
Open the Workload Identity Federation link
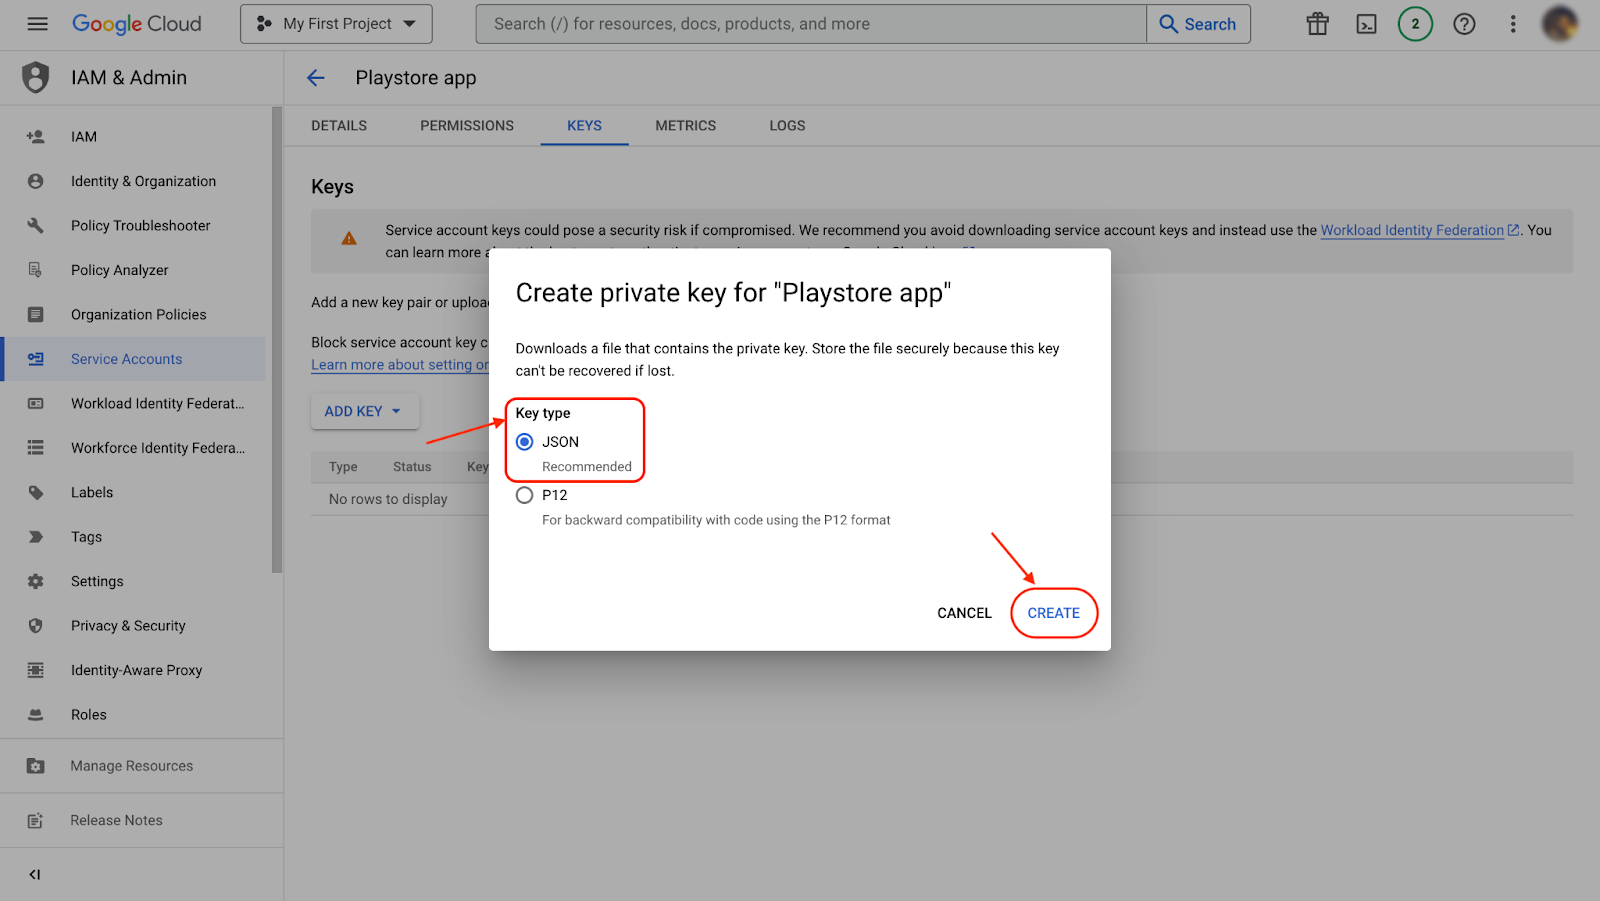[1411, 230]
